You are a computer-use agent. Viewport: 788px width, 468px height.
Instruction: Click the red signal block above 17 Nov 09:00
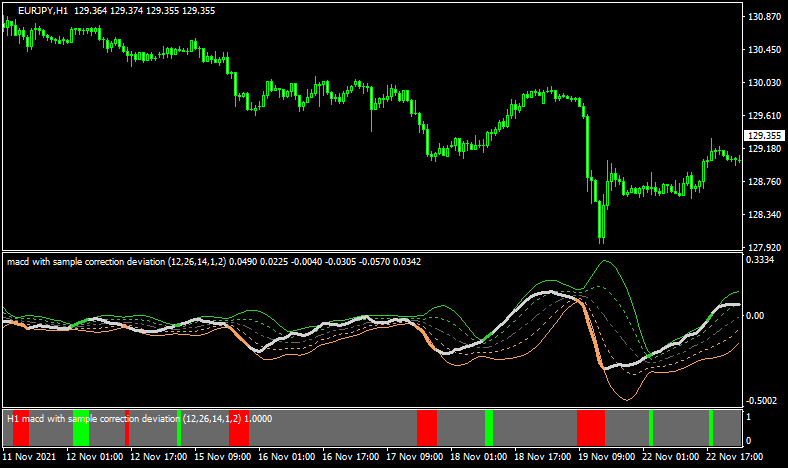click(427, 427)
